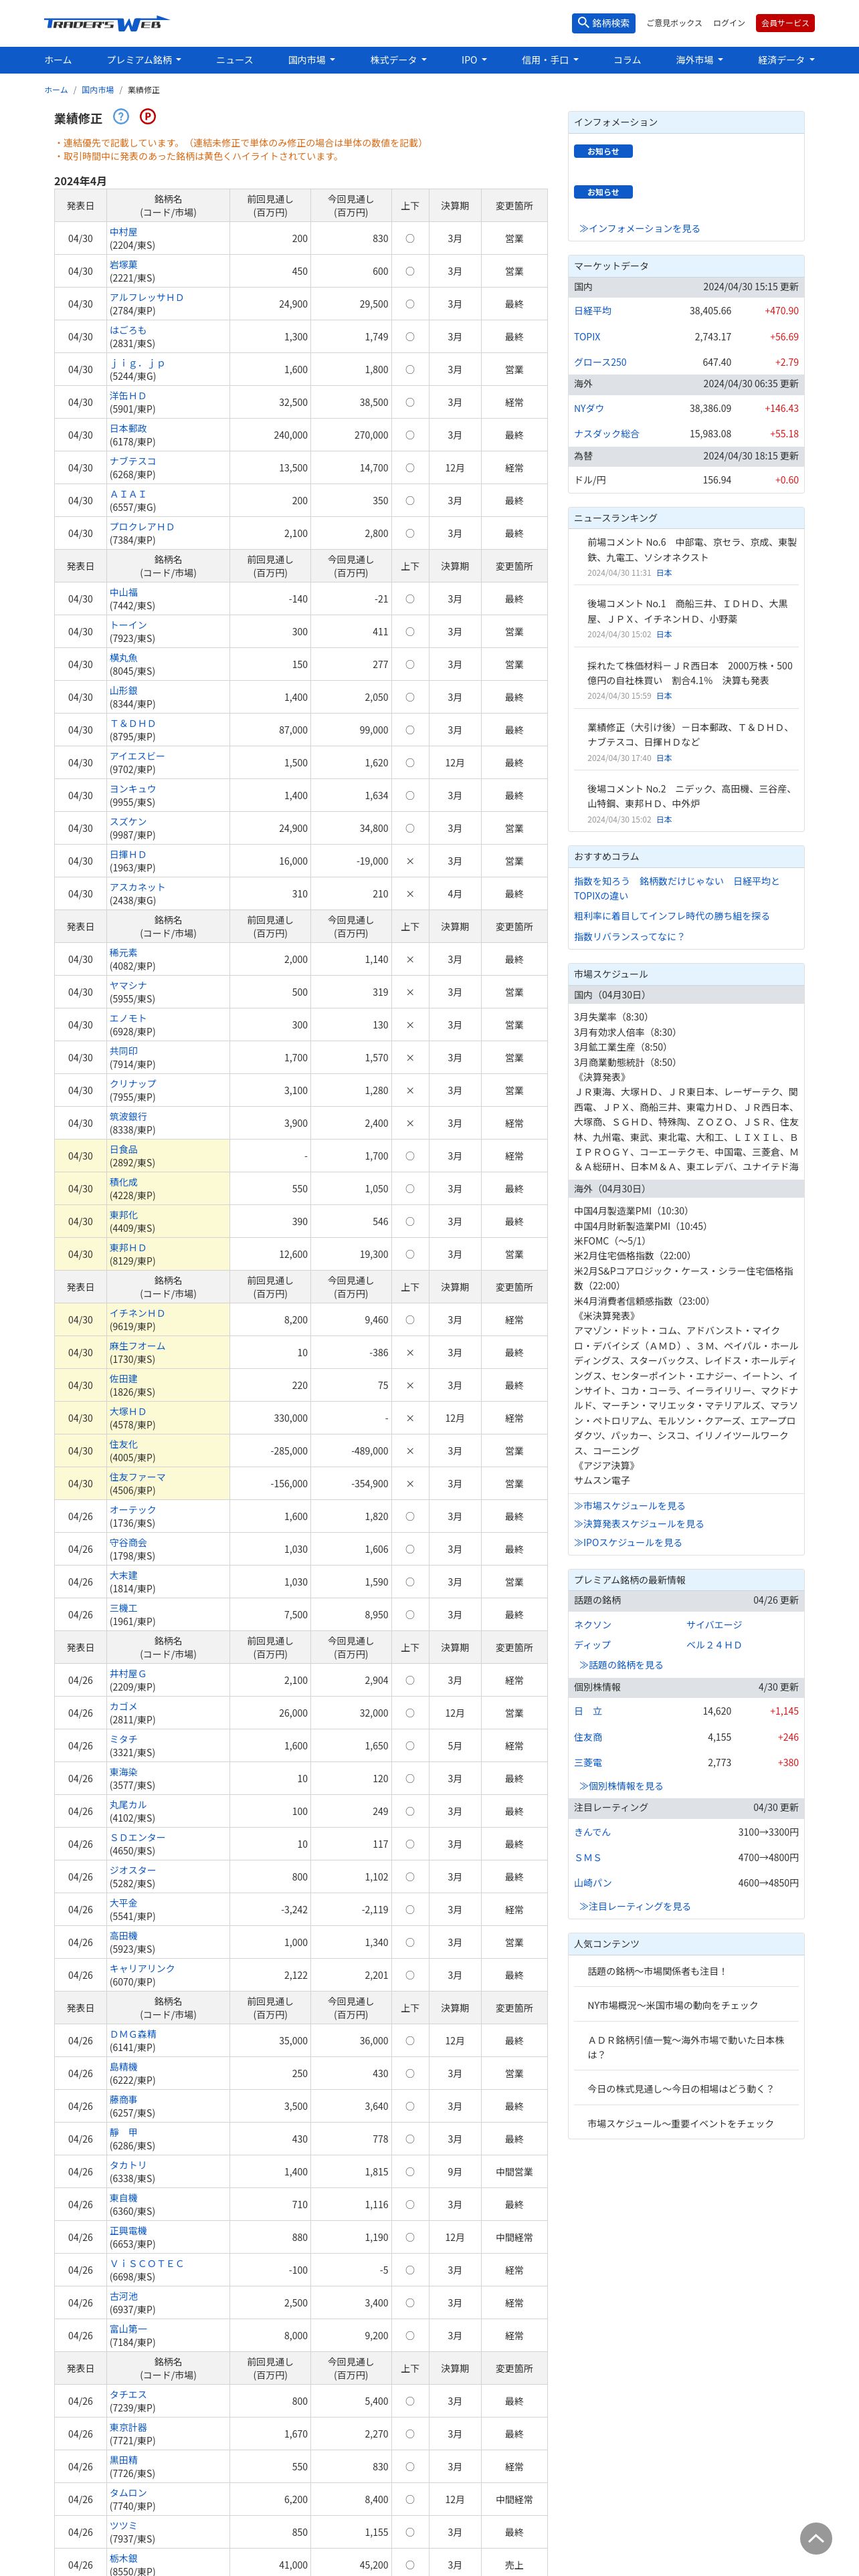Open ＶｉＳＣＯＴＥＣ stock link
Image resolution: width=859 pixels, height=2576 pixels.
point(147,2264)
